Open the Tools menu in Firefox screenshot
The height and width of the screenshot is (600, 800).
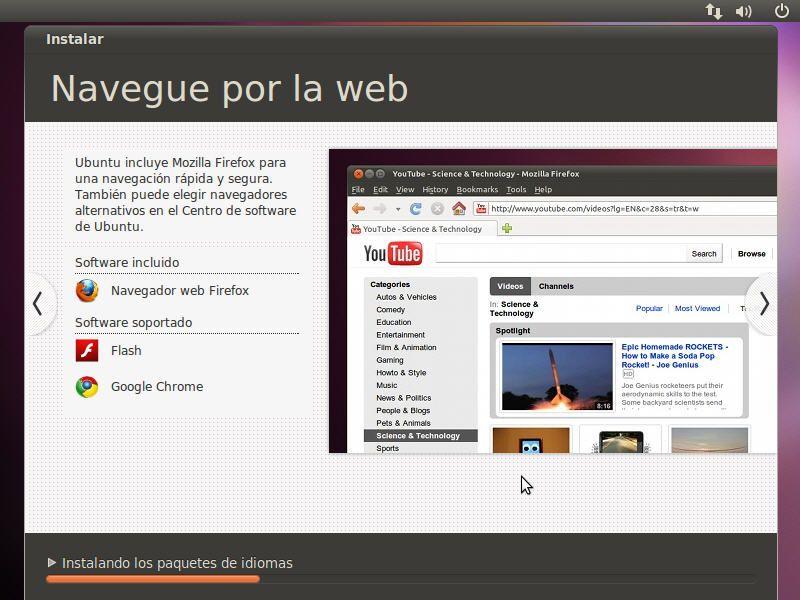(516, 189)
